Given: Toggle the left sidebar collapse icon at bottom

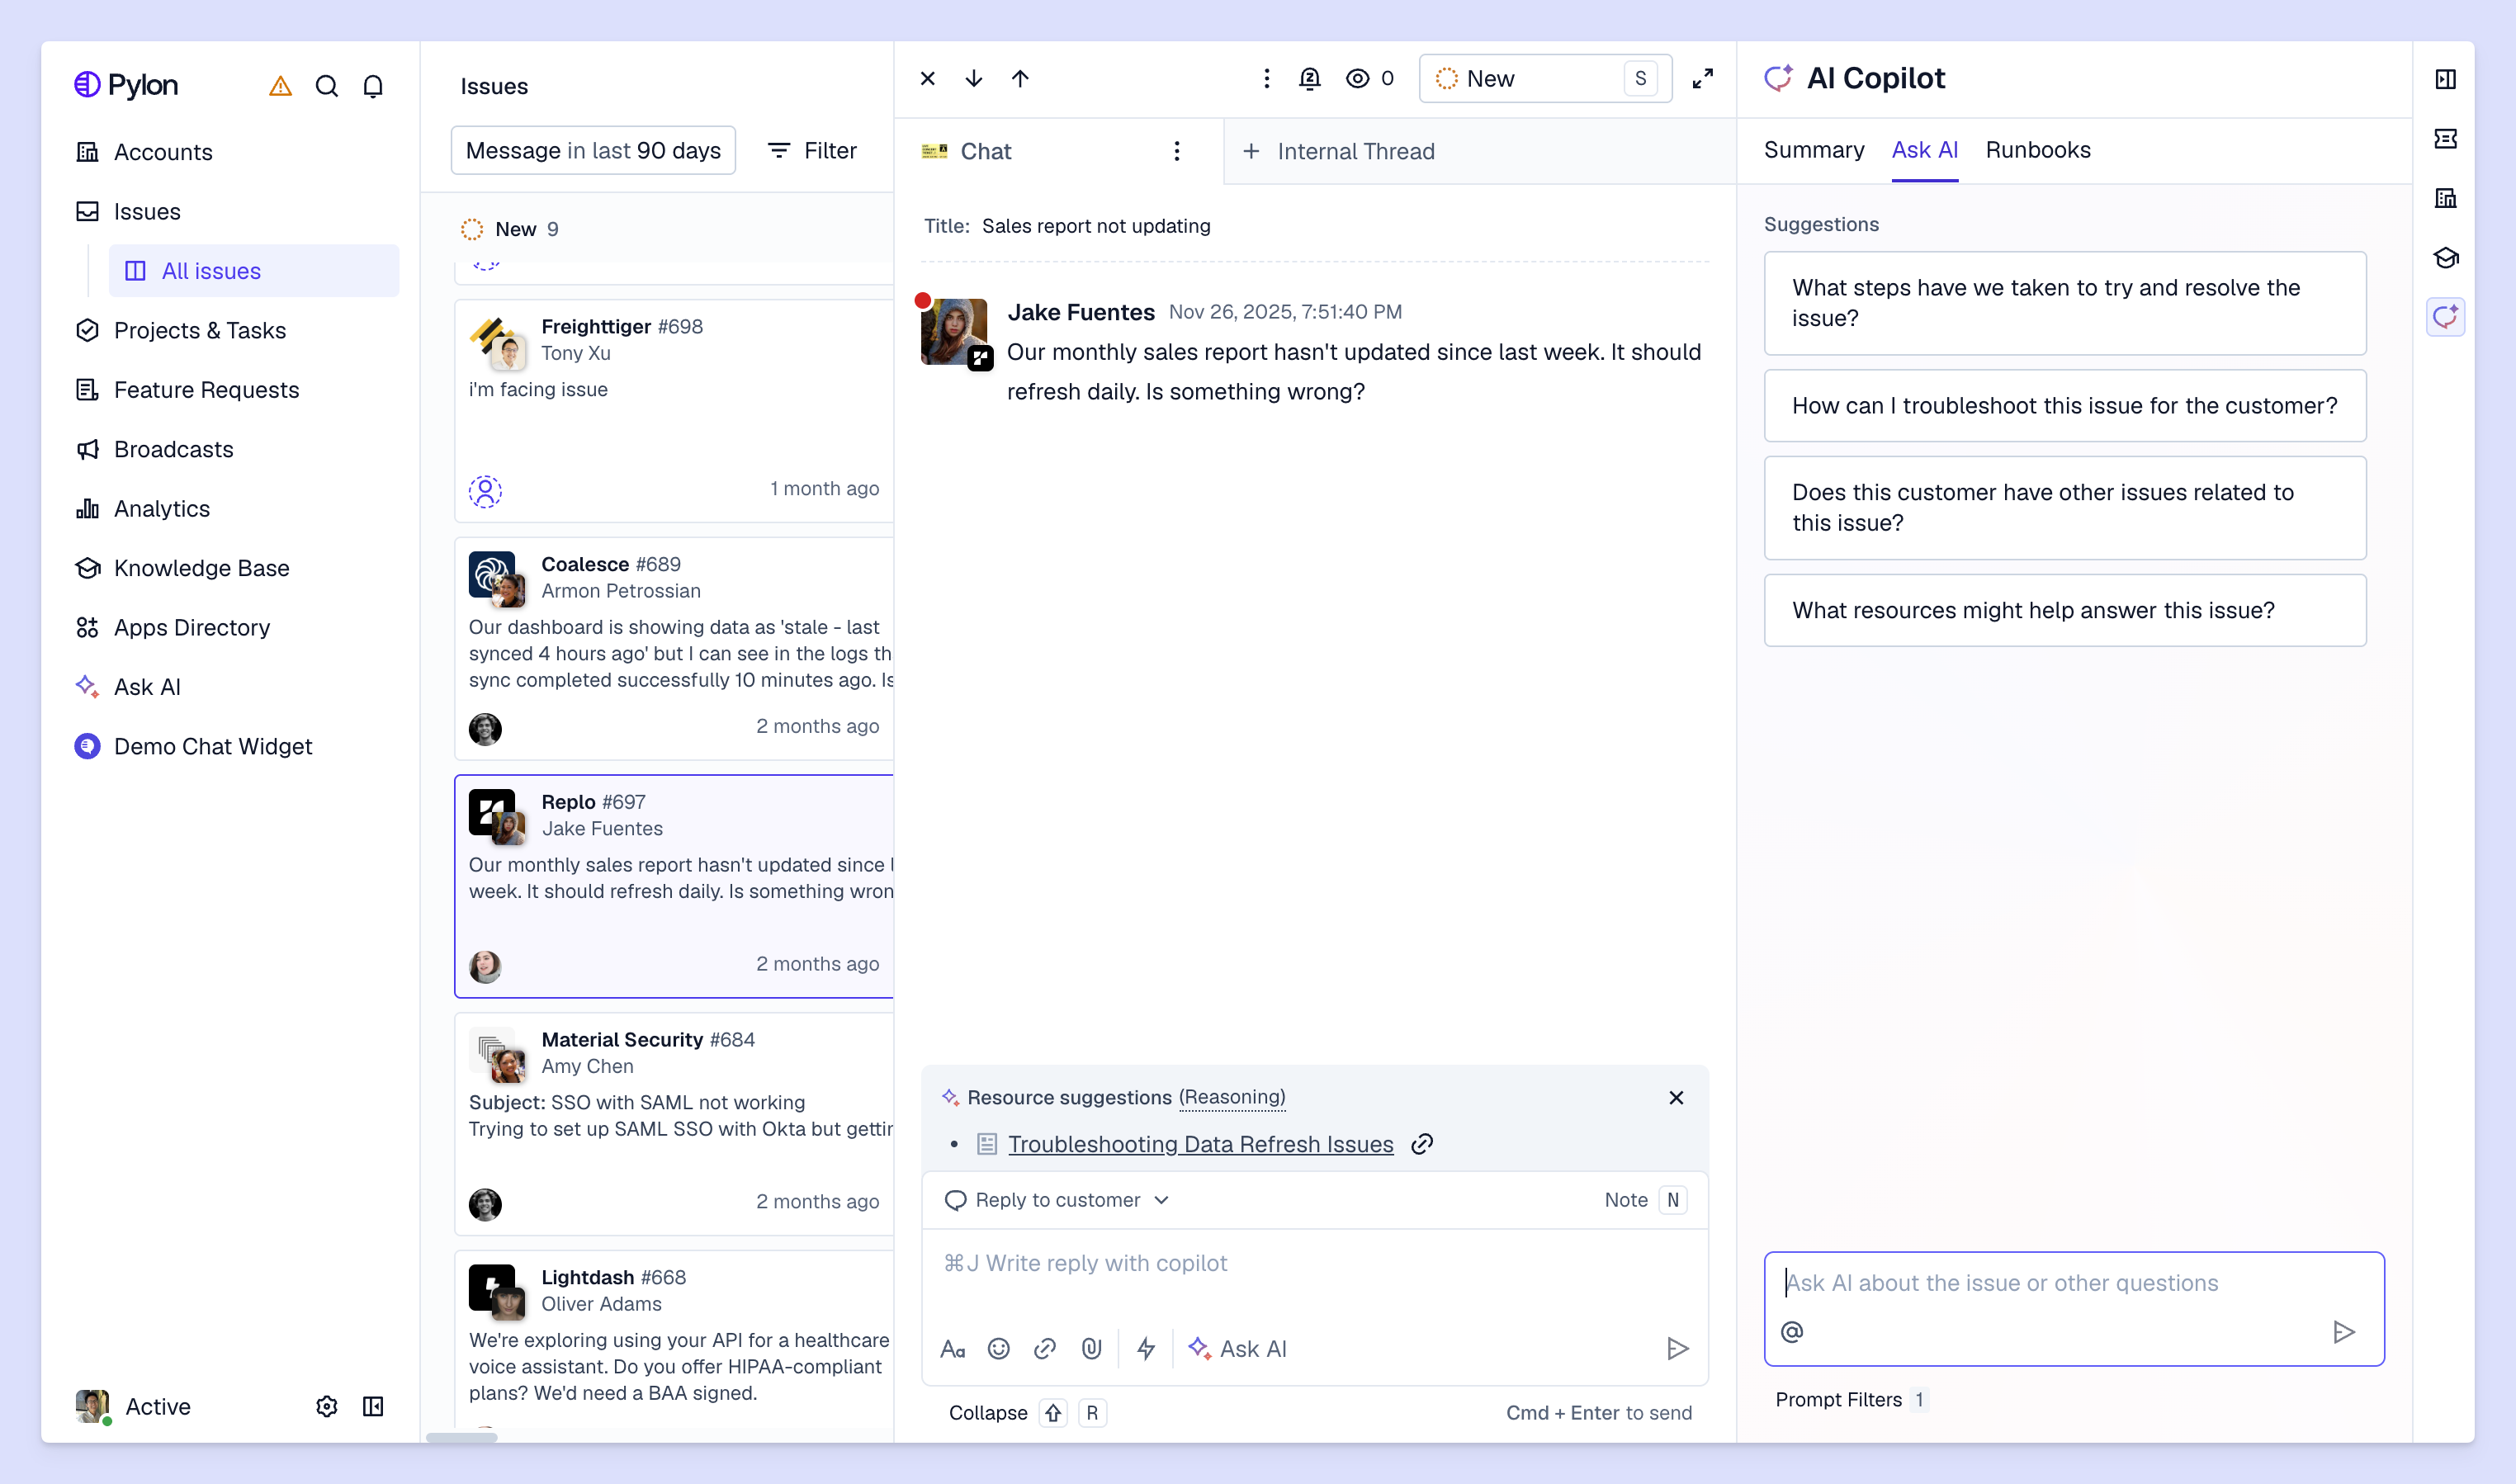Looking at the screenshot, I should 373,1406.
